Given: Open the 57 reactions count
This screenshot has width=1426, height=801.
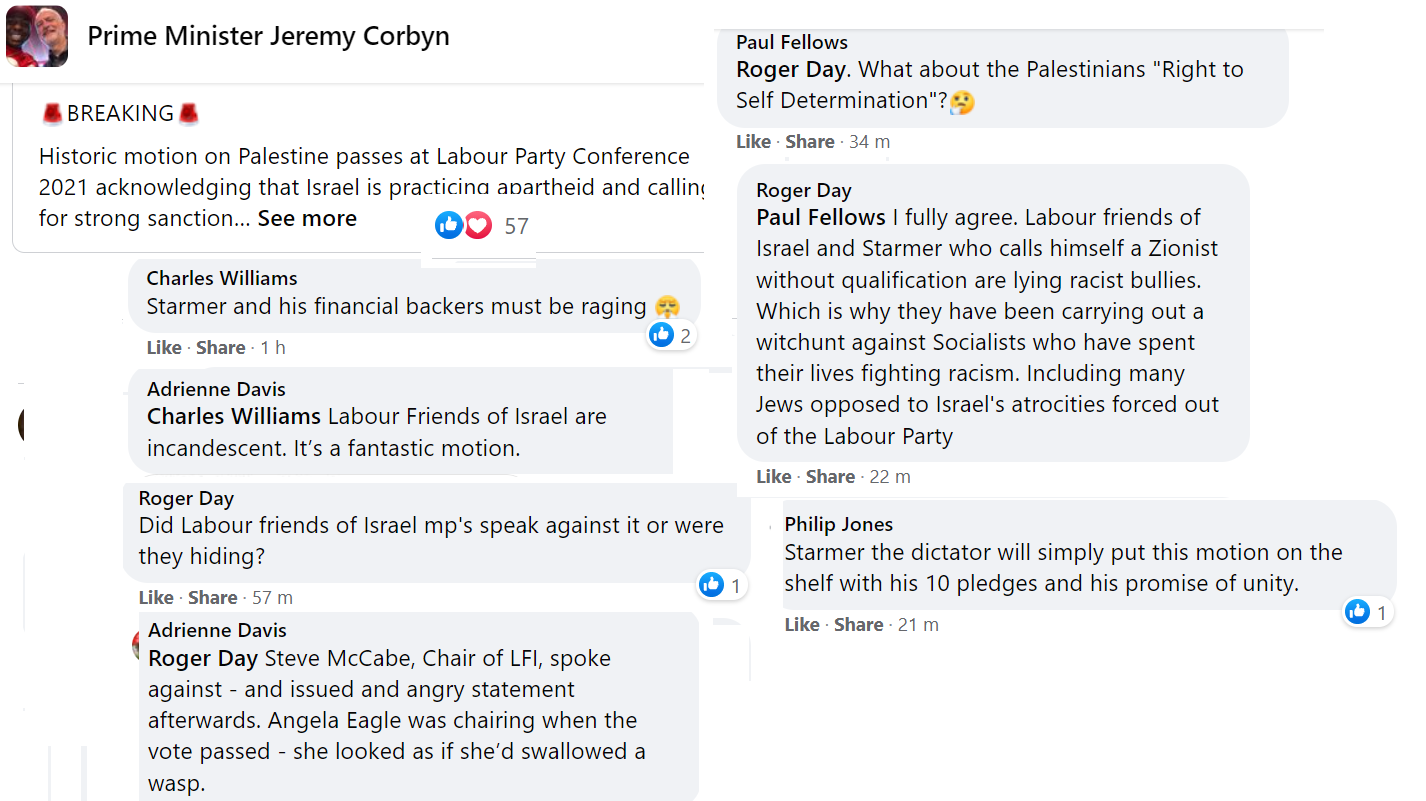Looking at the screenshot, I should coord(516,226).
